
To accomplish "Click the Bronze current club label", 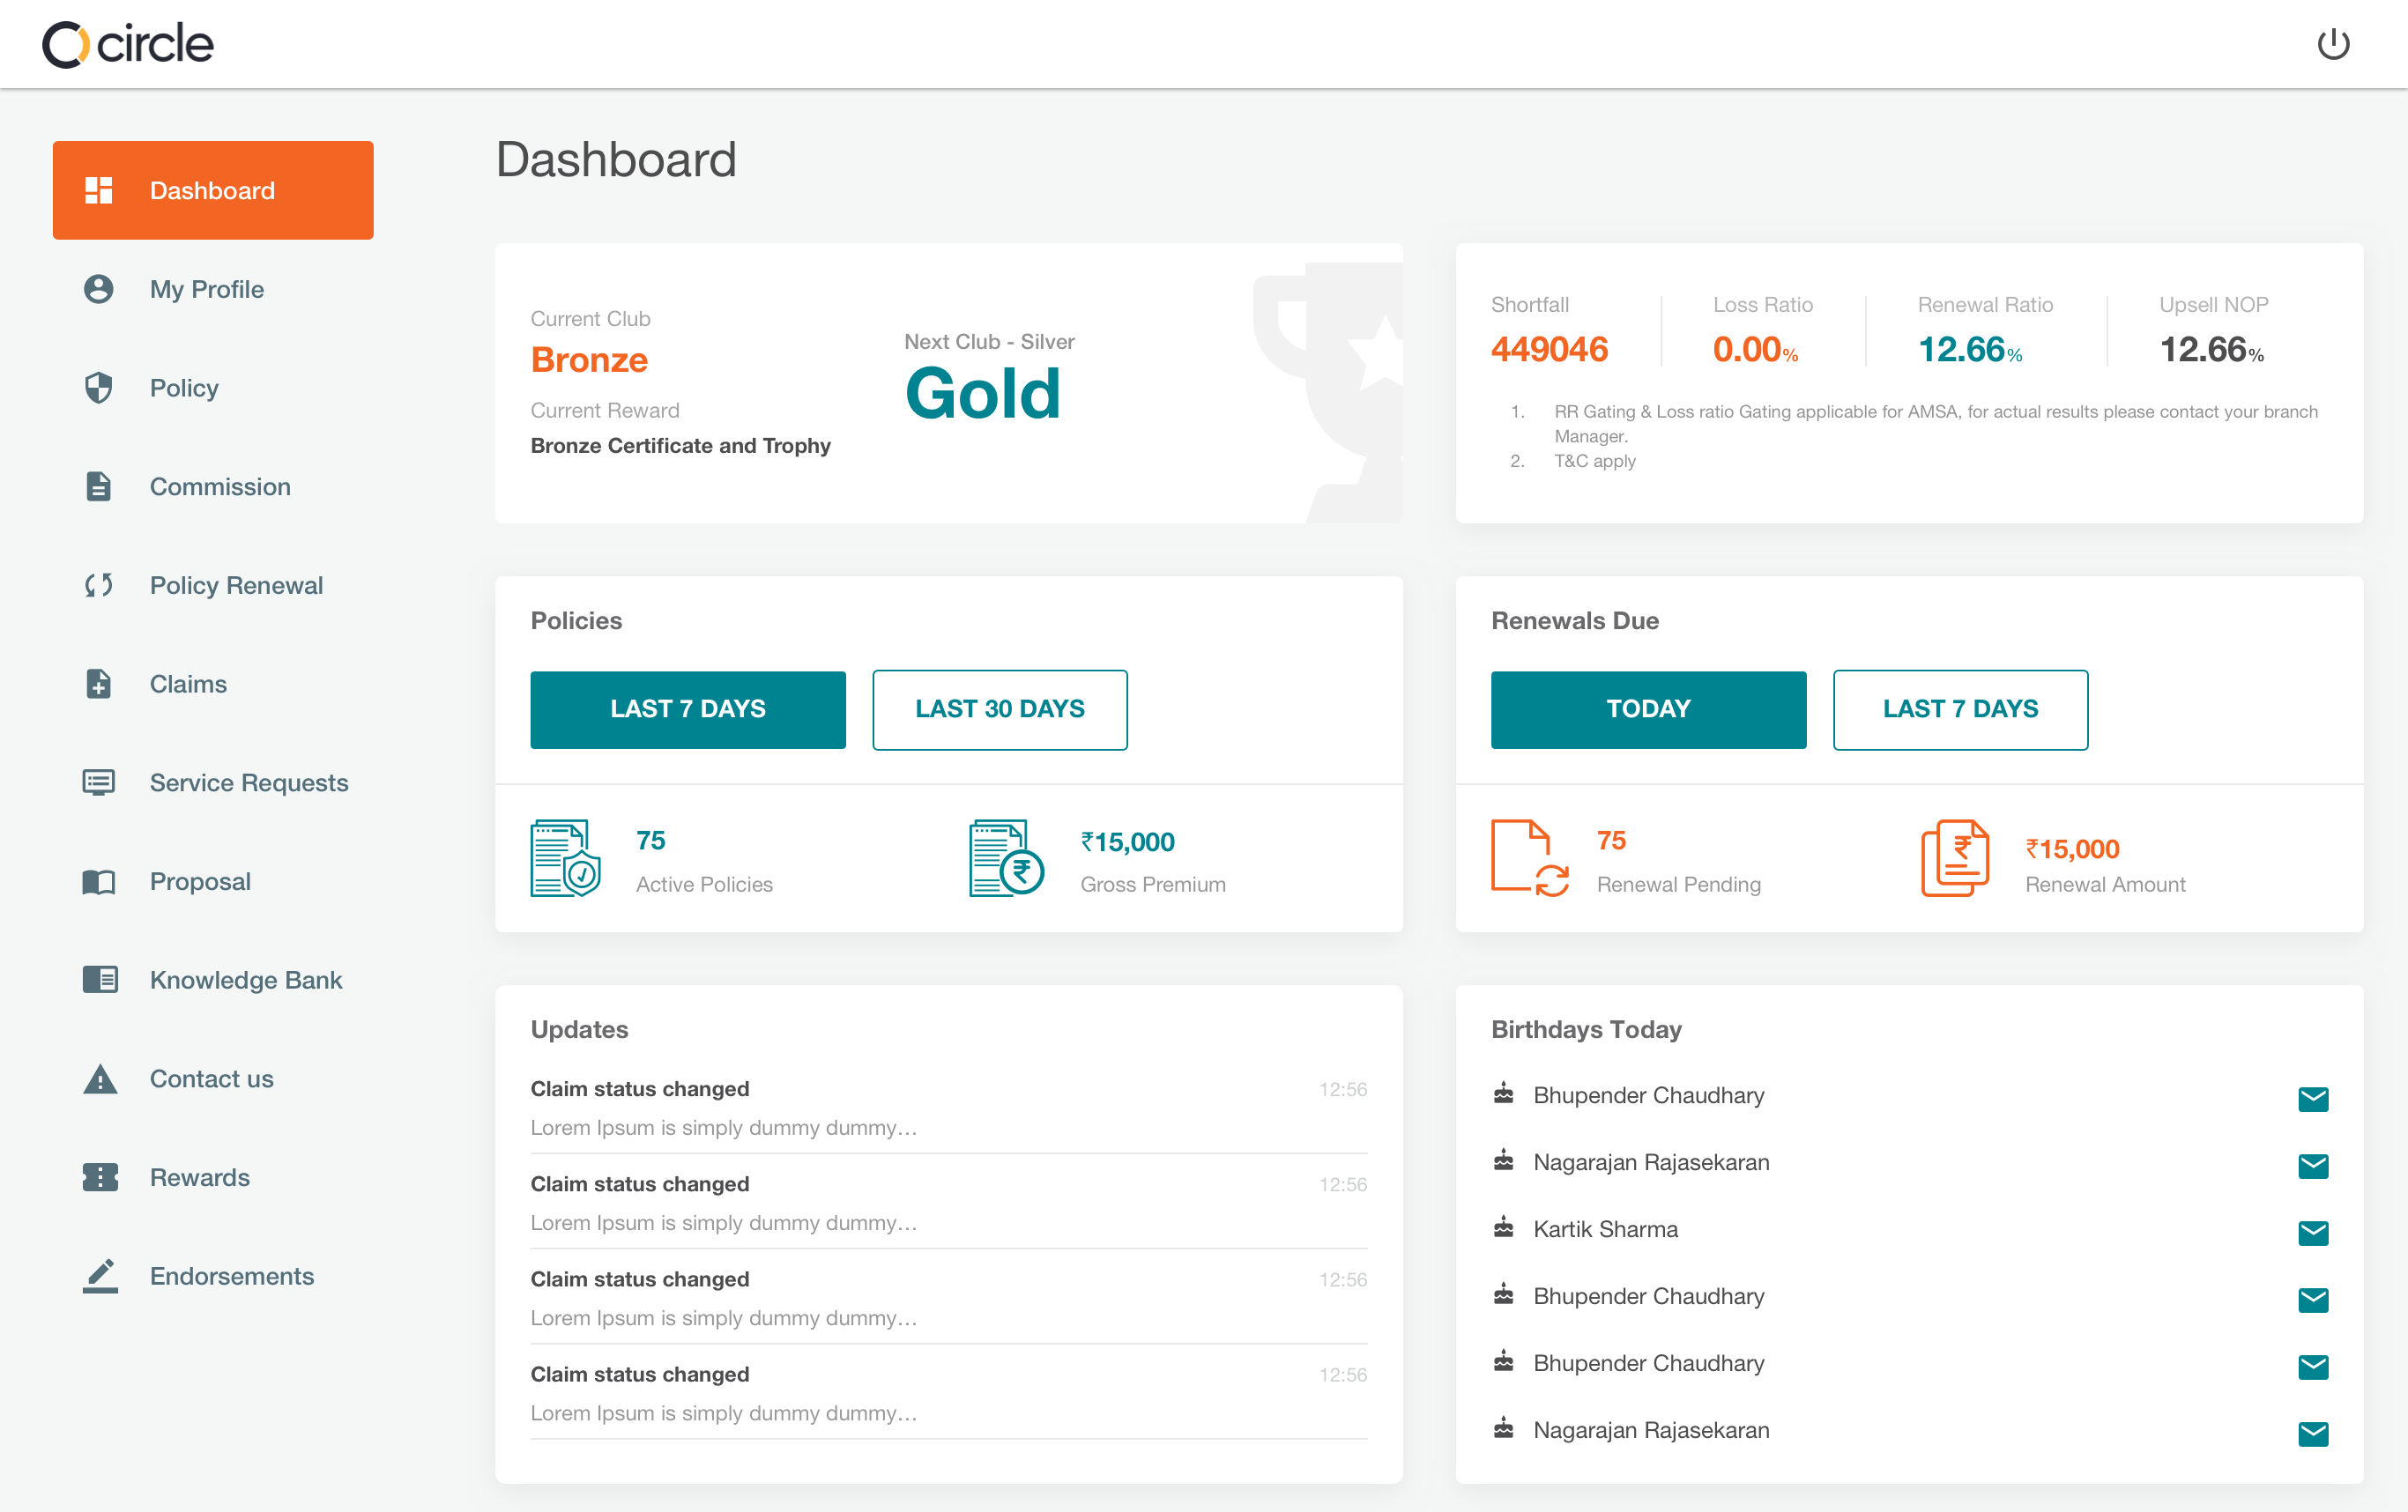I will pos(589,359).
